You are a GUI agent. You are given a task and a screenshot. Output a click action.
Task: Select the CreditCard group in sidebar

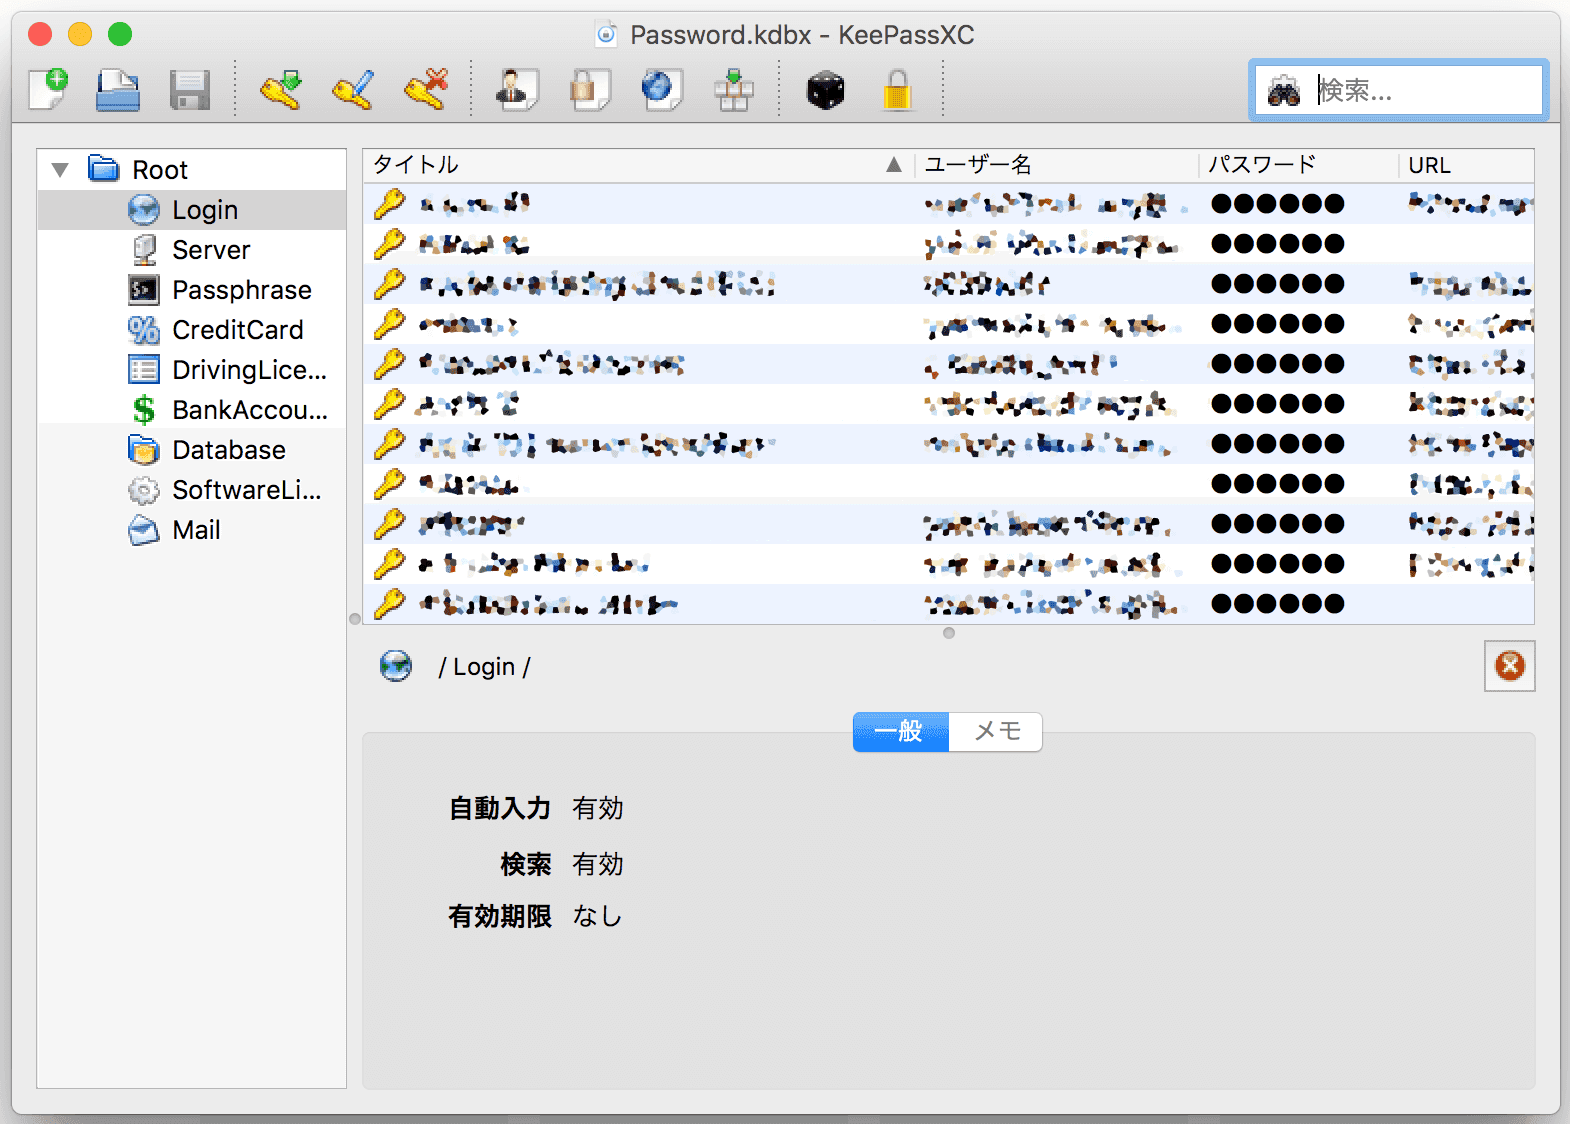coord(237,330)
